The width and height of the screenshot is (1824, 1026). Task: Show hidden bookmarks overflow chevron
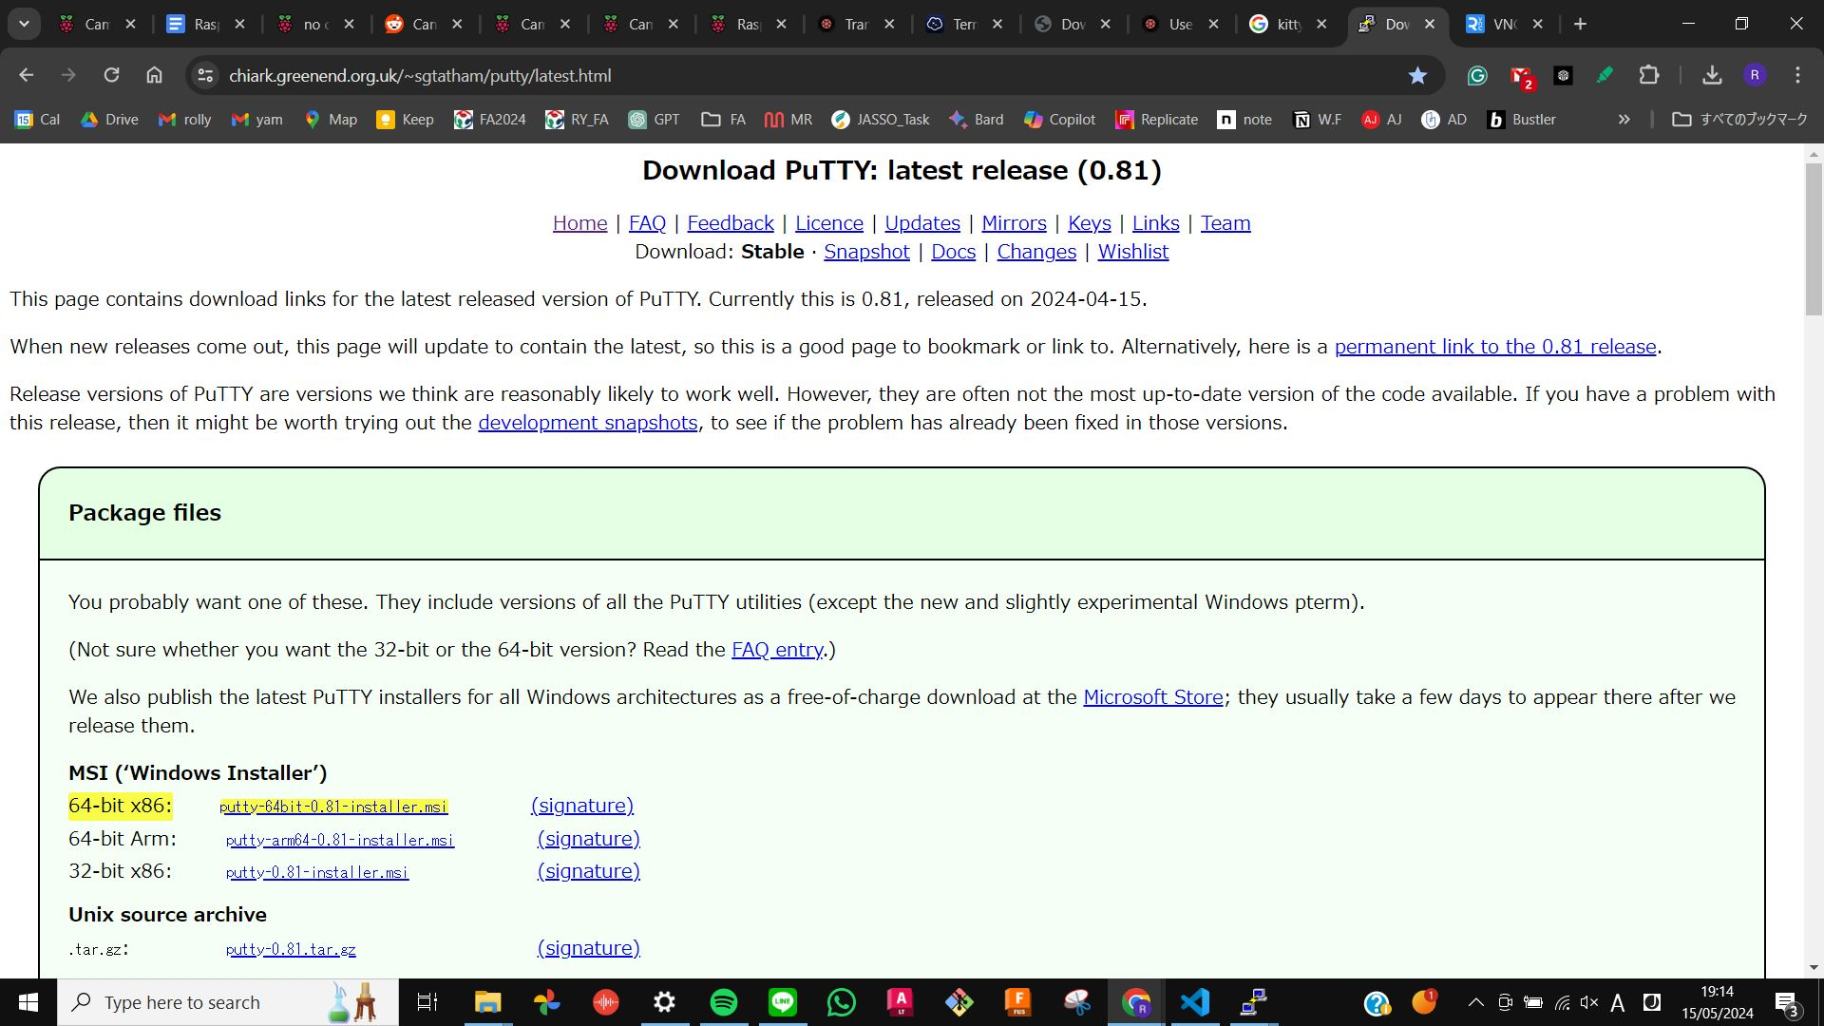1624,119
